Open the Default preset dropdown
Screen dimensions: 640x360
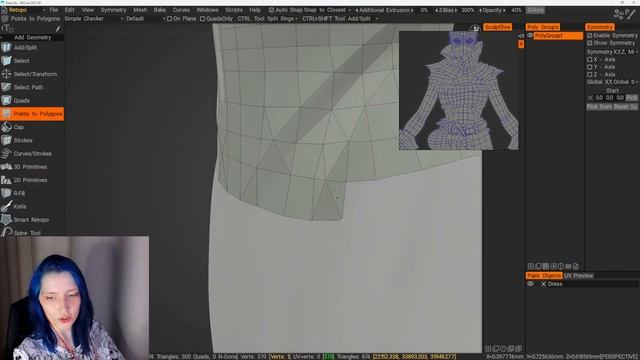pyautogui.click(x=146, y=19)
